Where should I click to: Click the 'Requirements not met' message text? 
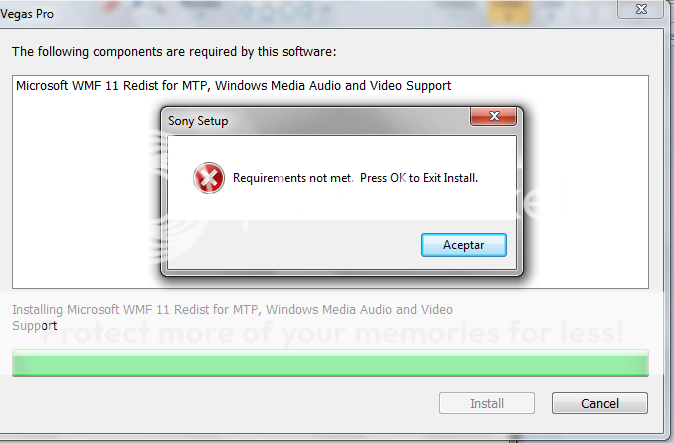point(293,178)
